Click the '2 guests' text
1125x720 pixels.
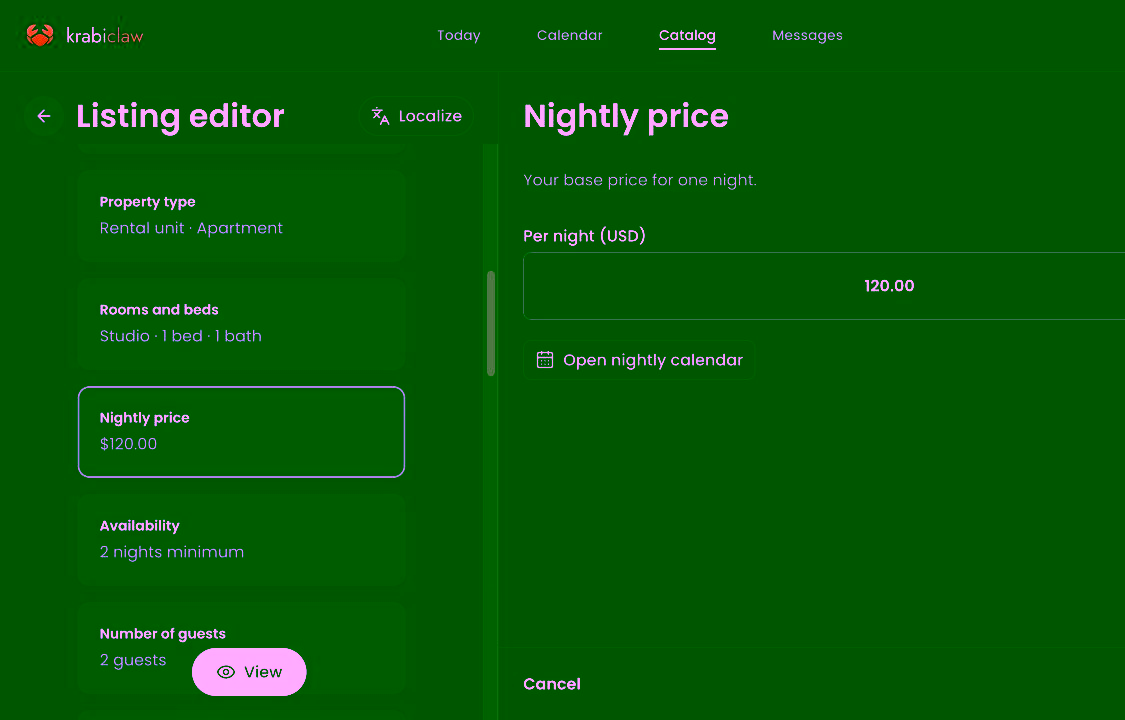133,660
